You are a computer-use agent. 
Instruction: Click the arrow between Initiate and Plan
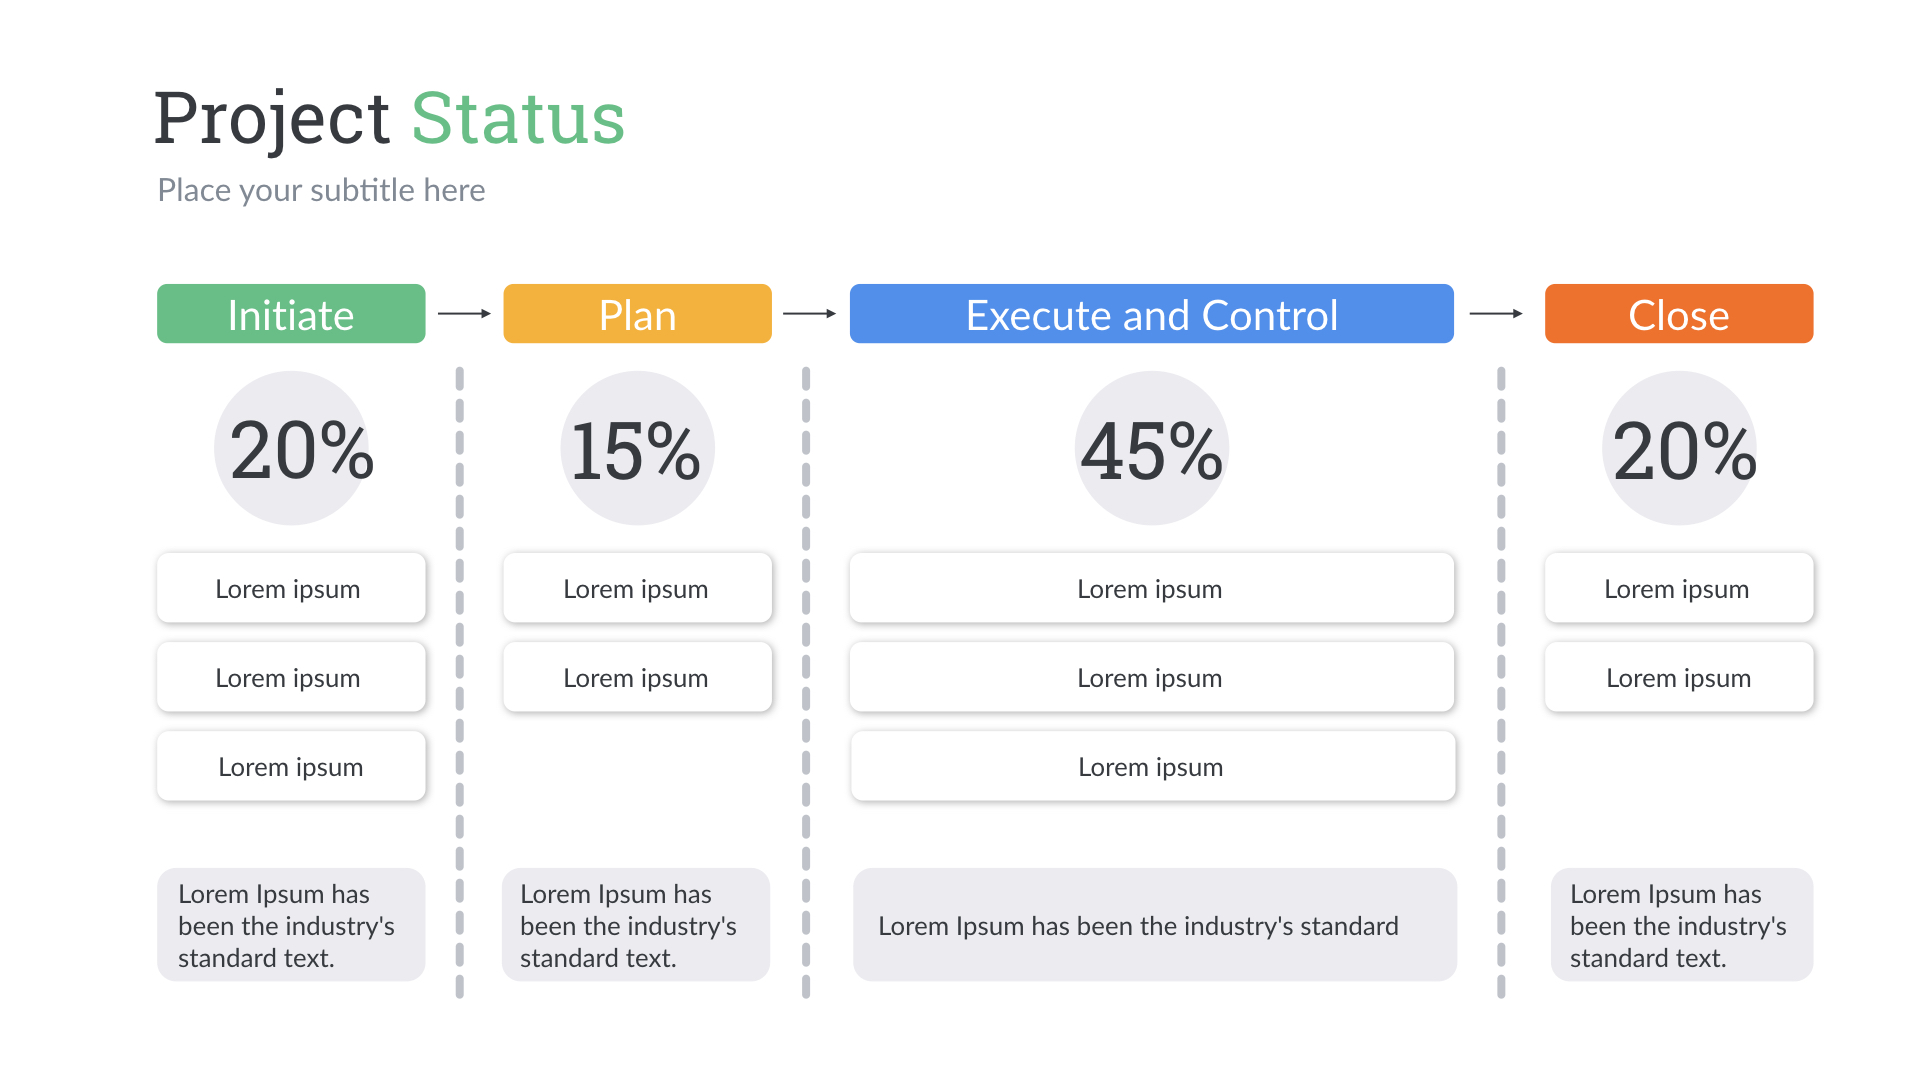(464, 314)
